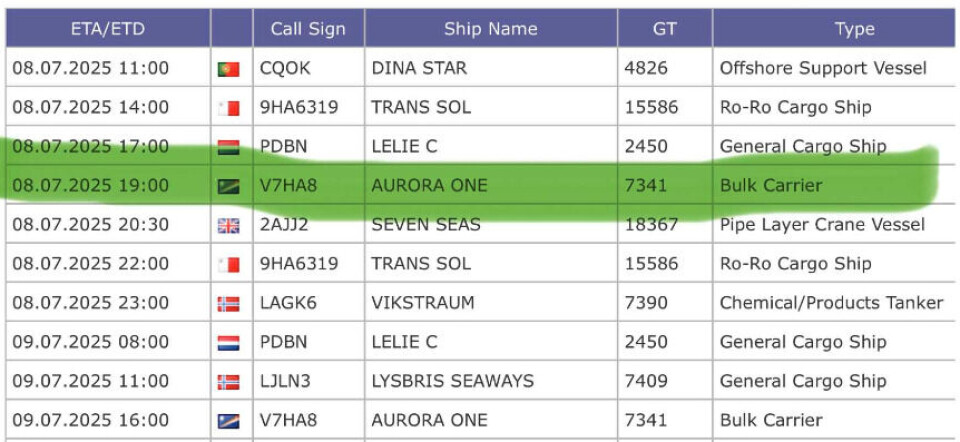960x442 pixels.
Task: Click the Marshall Islands flag in the 16:00 AURORA ONE row
Action: (x=228, y=421)
